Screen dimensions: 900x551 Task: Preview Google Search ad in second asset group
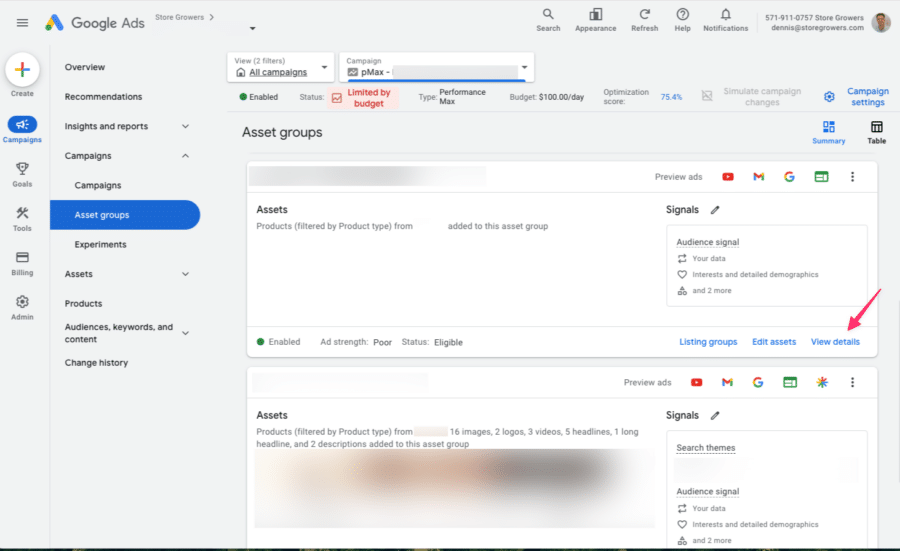pyautogui.click(x=758, y=382)
